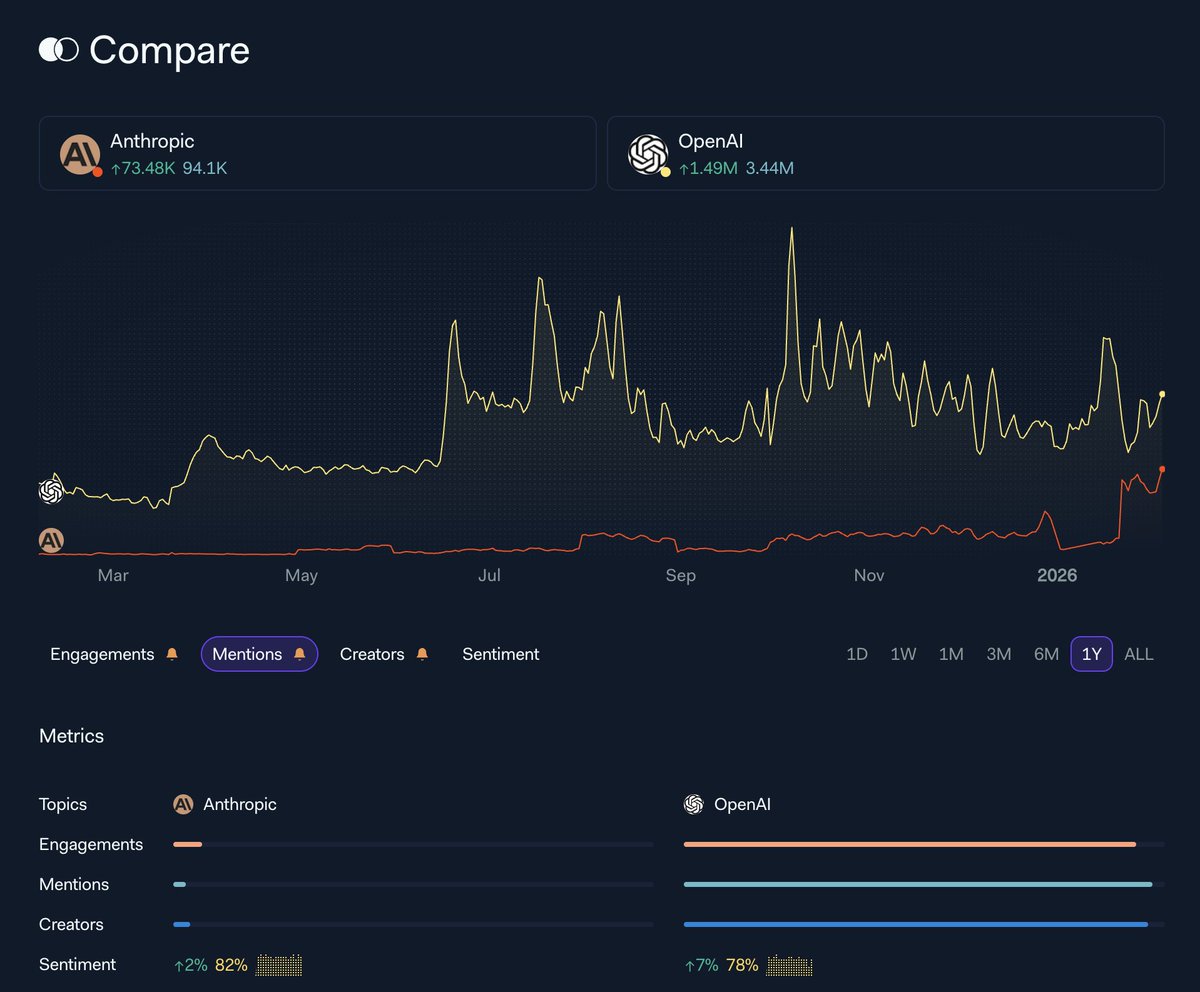Click the Anthropic icon on the chart's left edge
The image size is (1200, 992).
[50, 540]
